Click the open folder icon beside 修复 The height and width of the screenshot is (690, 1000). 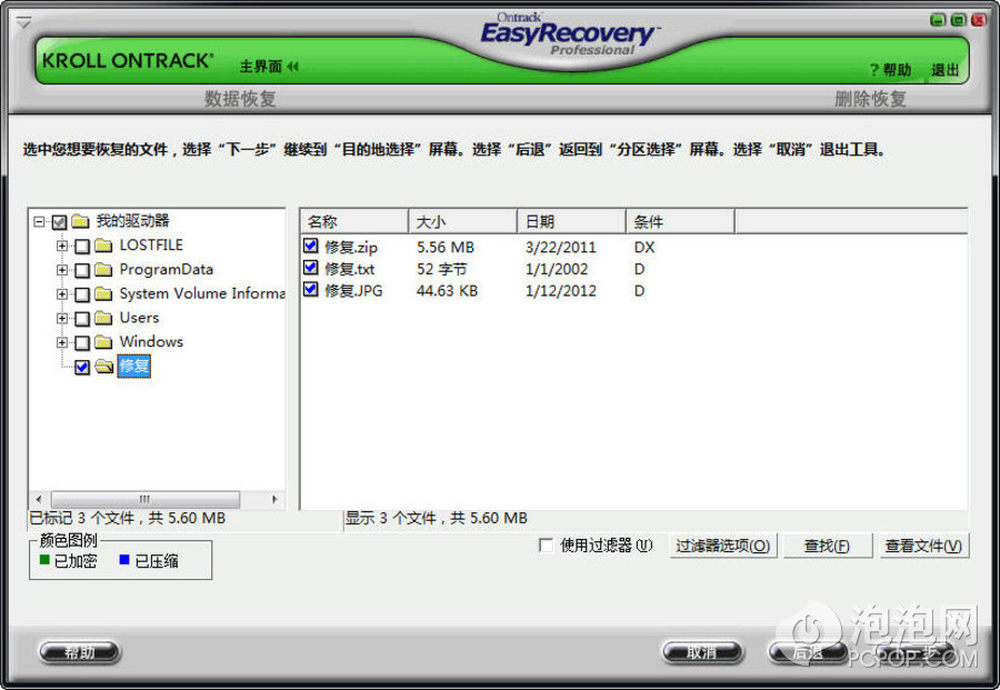tap(104, 366)
